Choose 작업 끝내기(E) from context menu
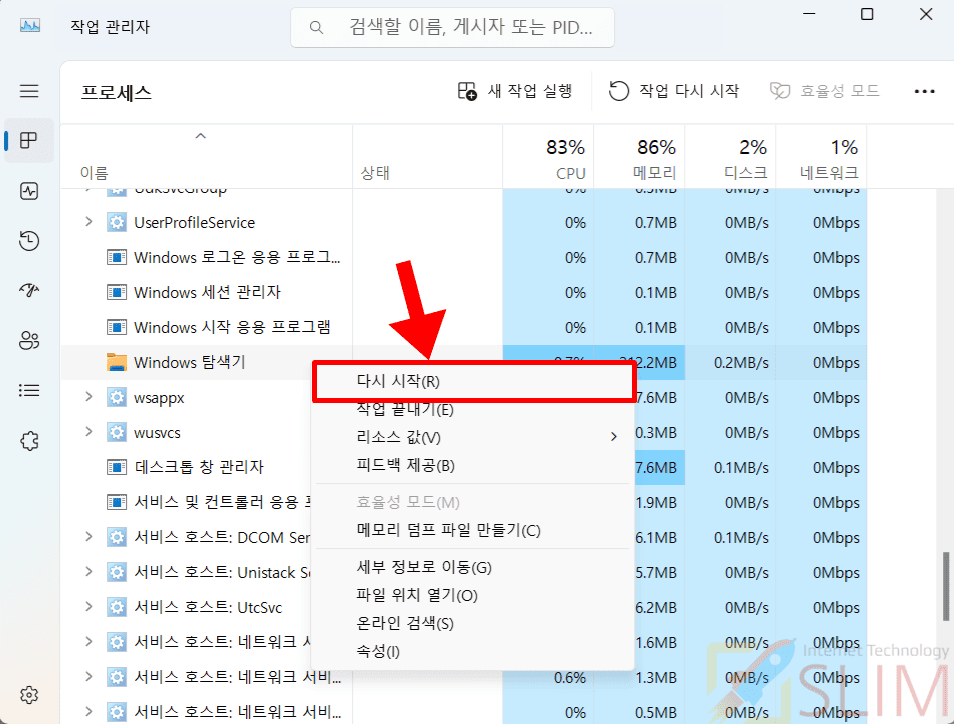Screen dimensions: 954x724 (x=472, y=409)
